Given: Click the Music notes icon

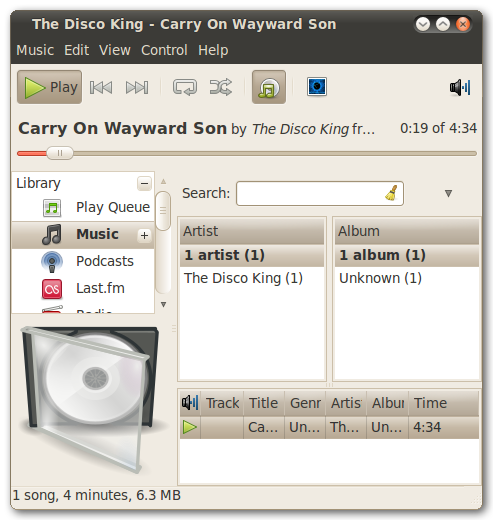Looking at the screenshot, I should pyautogui.click(x=52, y=235).
